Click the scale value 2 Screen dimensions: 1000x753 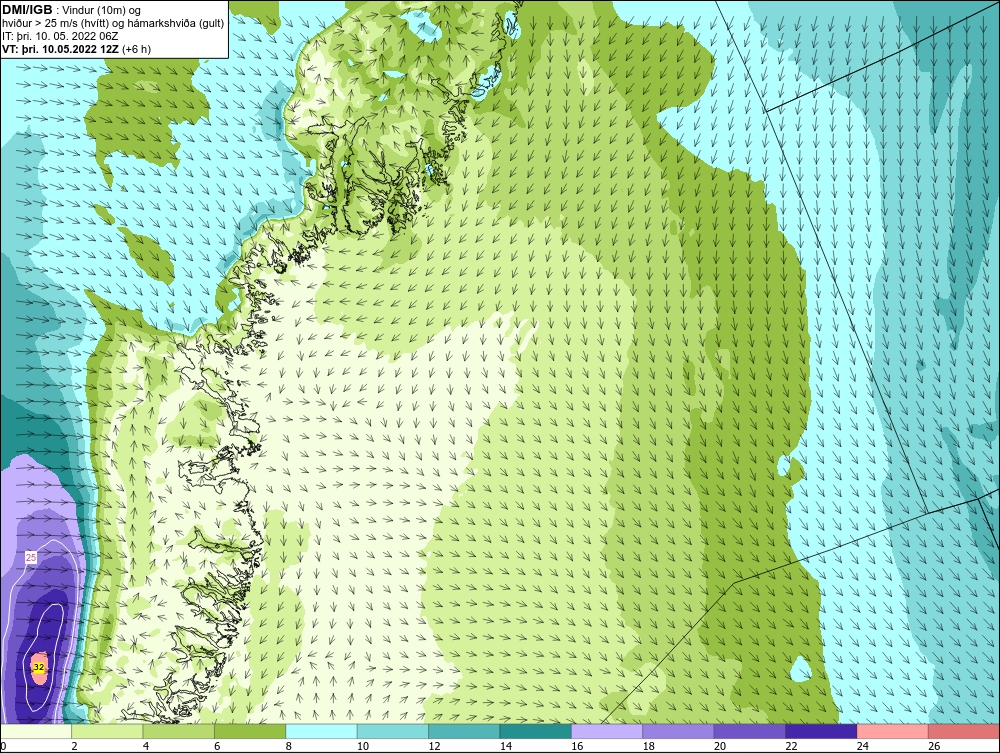click(75, 746)
